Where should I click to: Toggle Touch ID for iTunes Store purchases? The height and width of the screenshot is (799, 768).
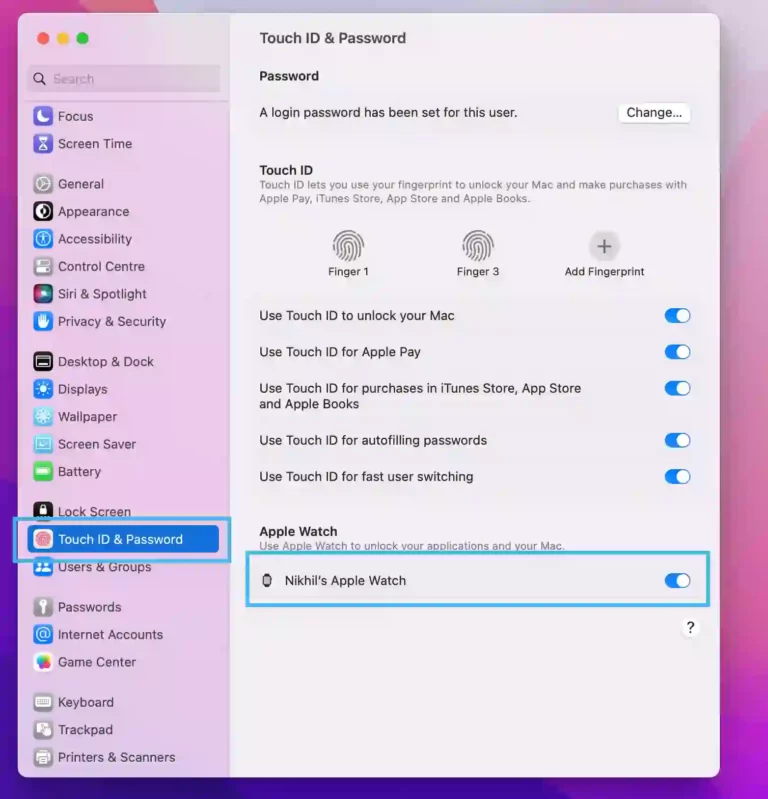coord(677,388)
